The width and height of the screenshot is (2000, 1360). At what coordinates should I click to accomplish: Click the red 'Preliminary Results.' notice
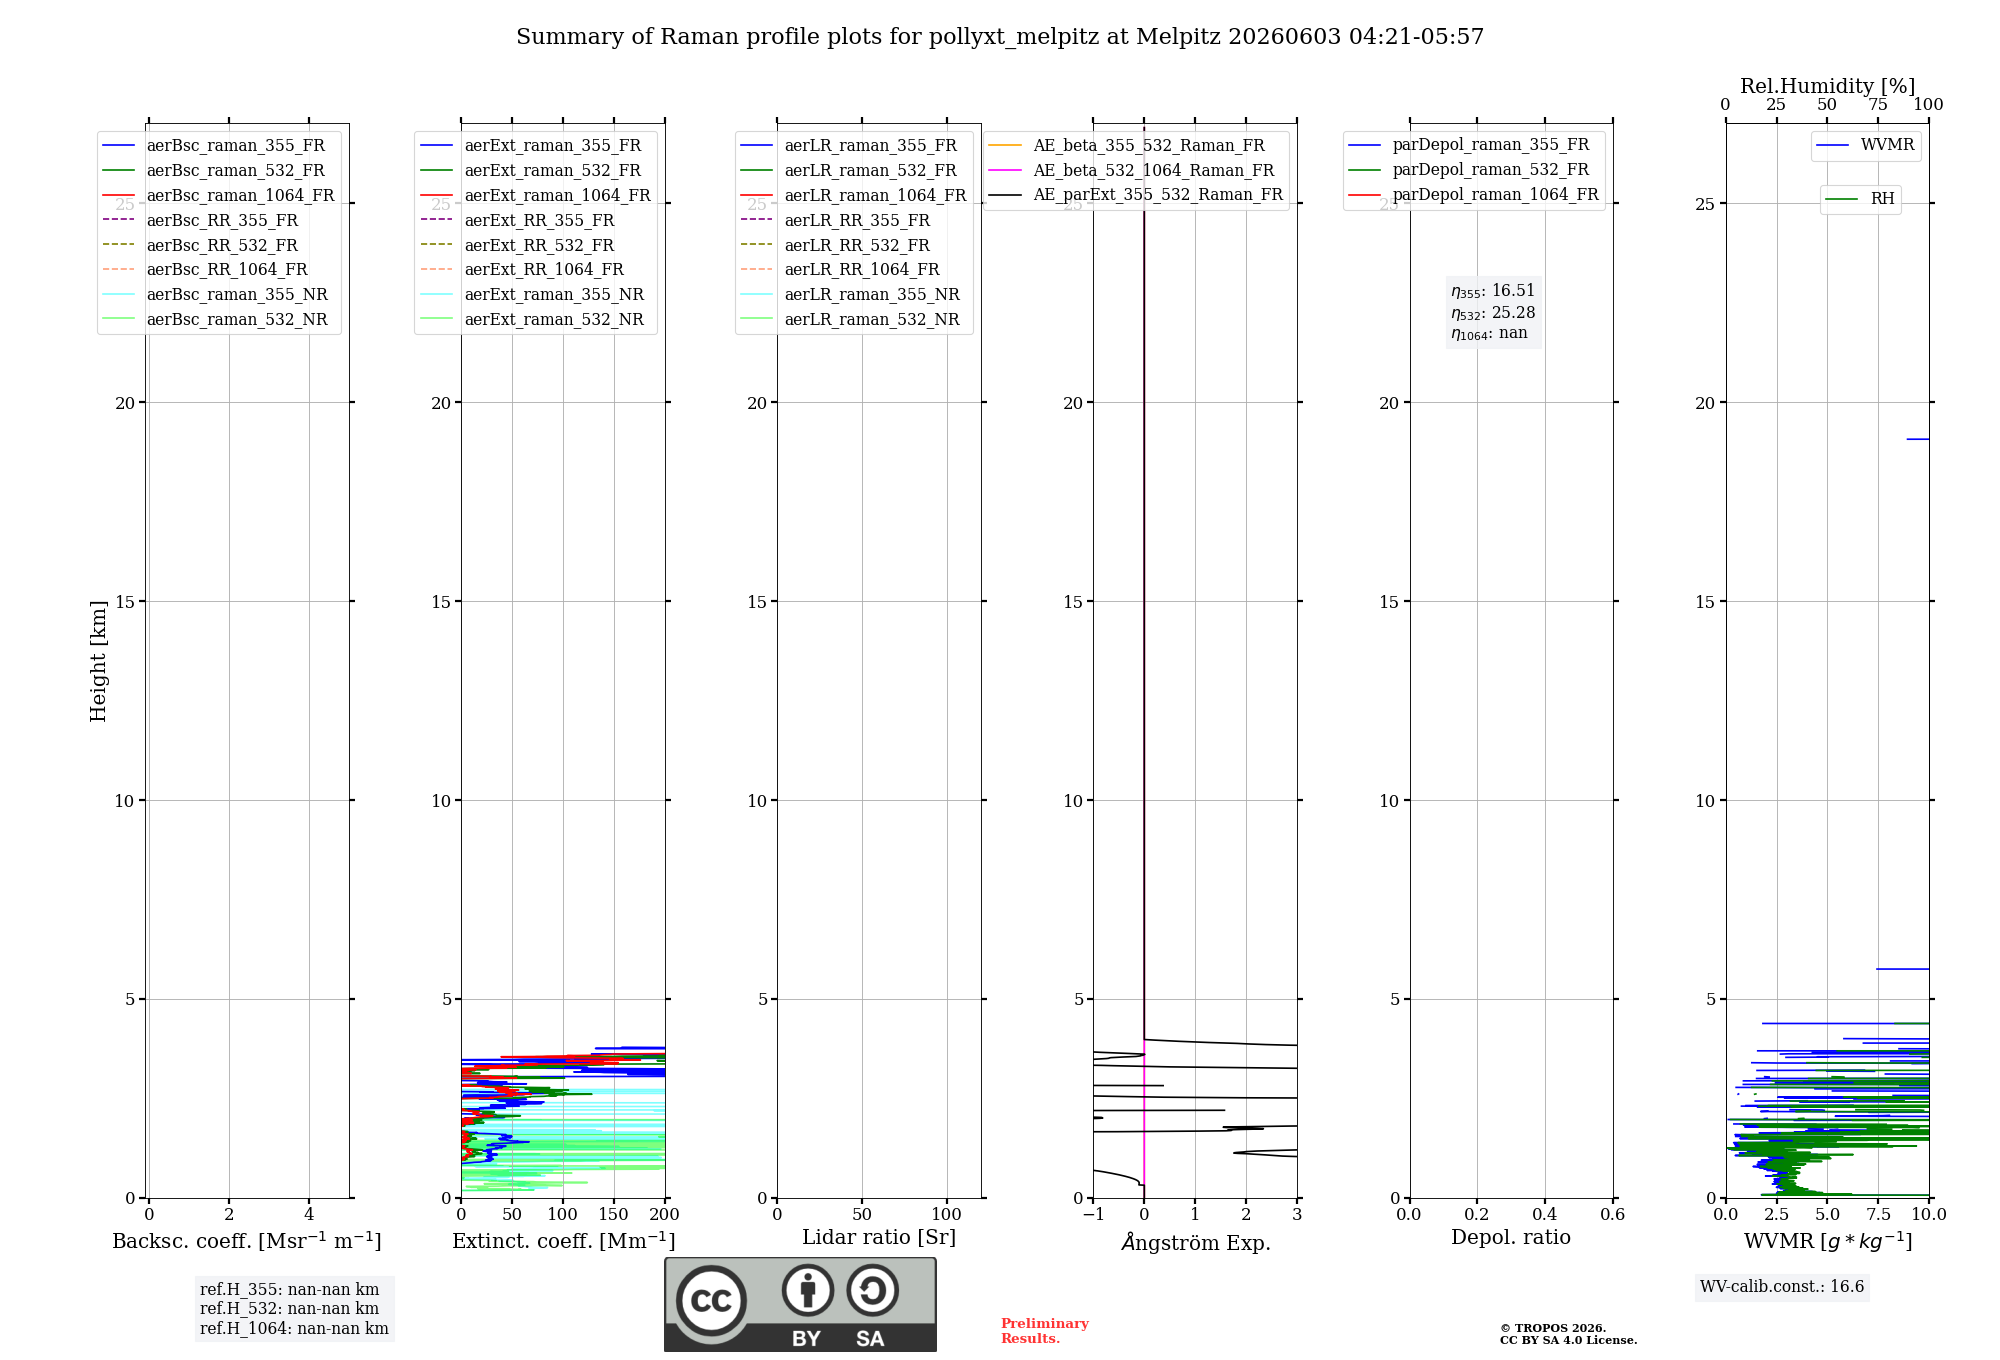point(1045,1331)
